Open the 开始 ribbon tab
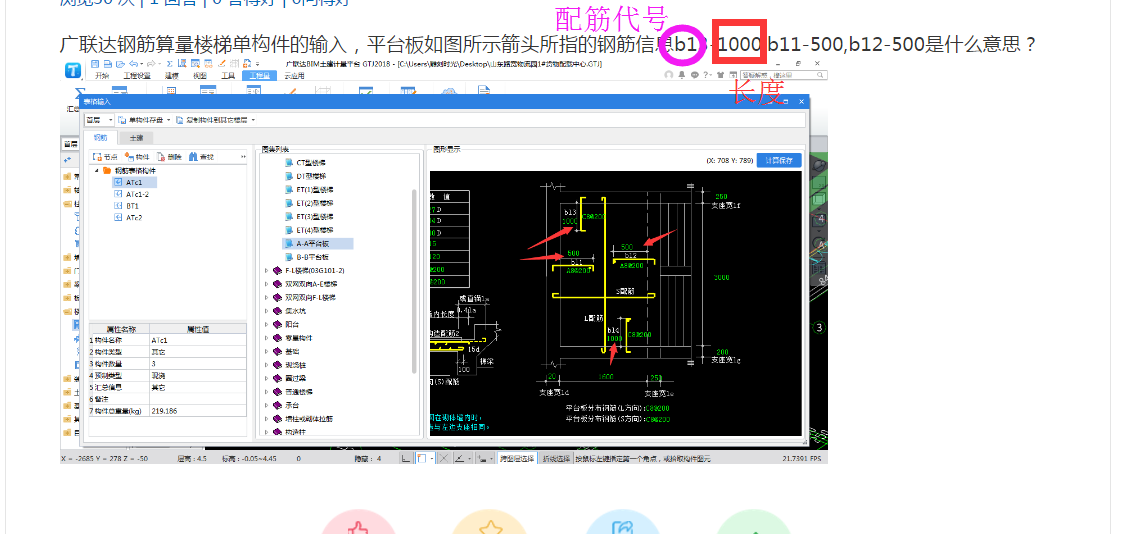 click(x=102, y=76)
